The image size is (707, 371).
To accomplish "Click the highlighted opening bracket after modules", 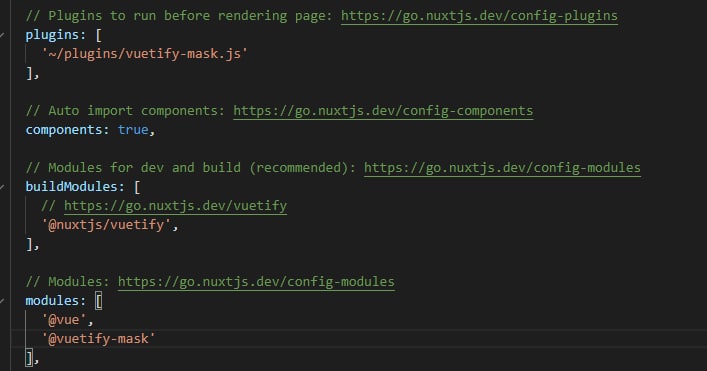I will (99, 301).
